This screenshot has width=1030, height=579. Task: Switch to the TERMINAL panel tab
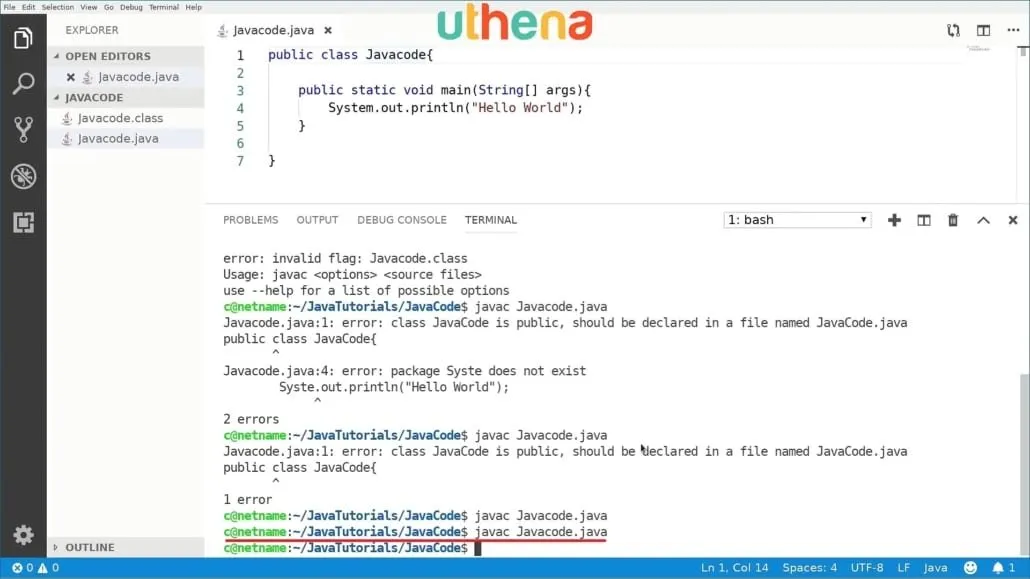491,220
